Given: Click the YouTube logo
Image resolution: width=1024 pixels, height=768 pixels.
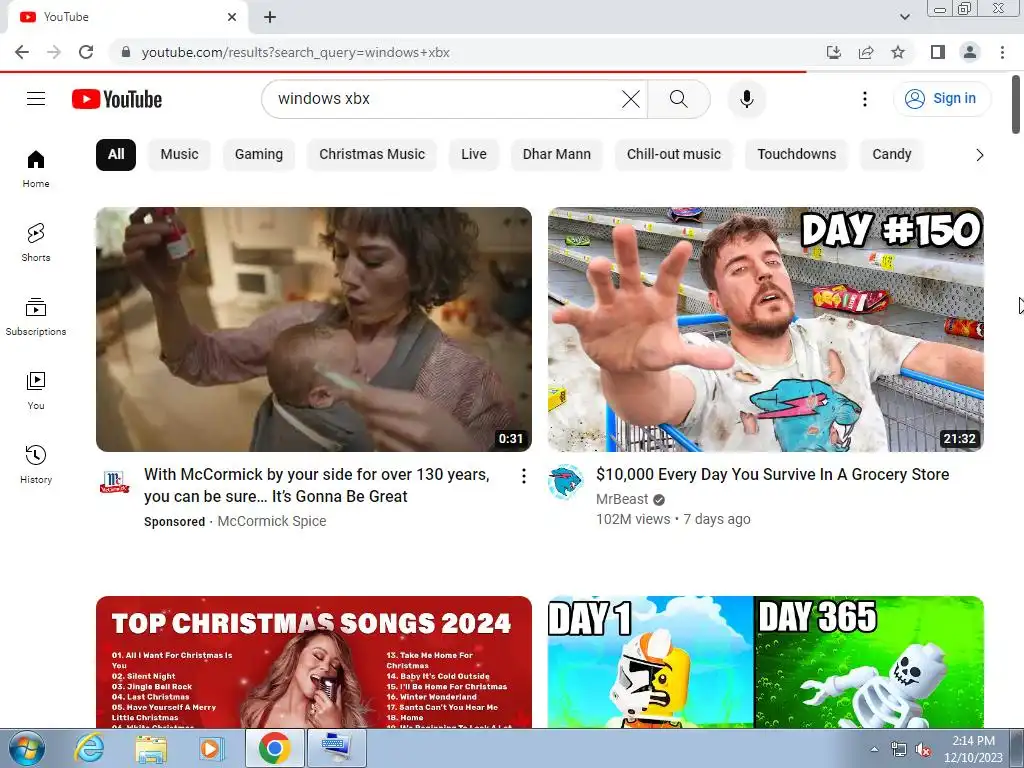Looking at the screenshot, I should (117, 99).
